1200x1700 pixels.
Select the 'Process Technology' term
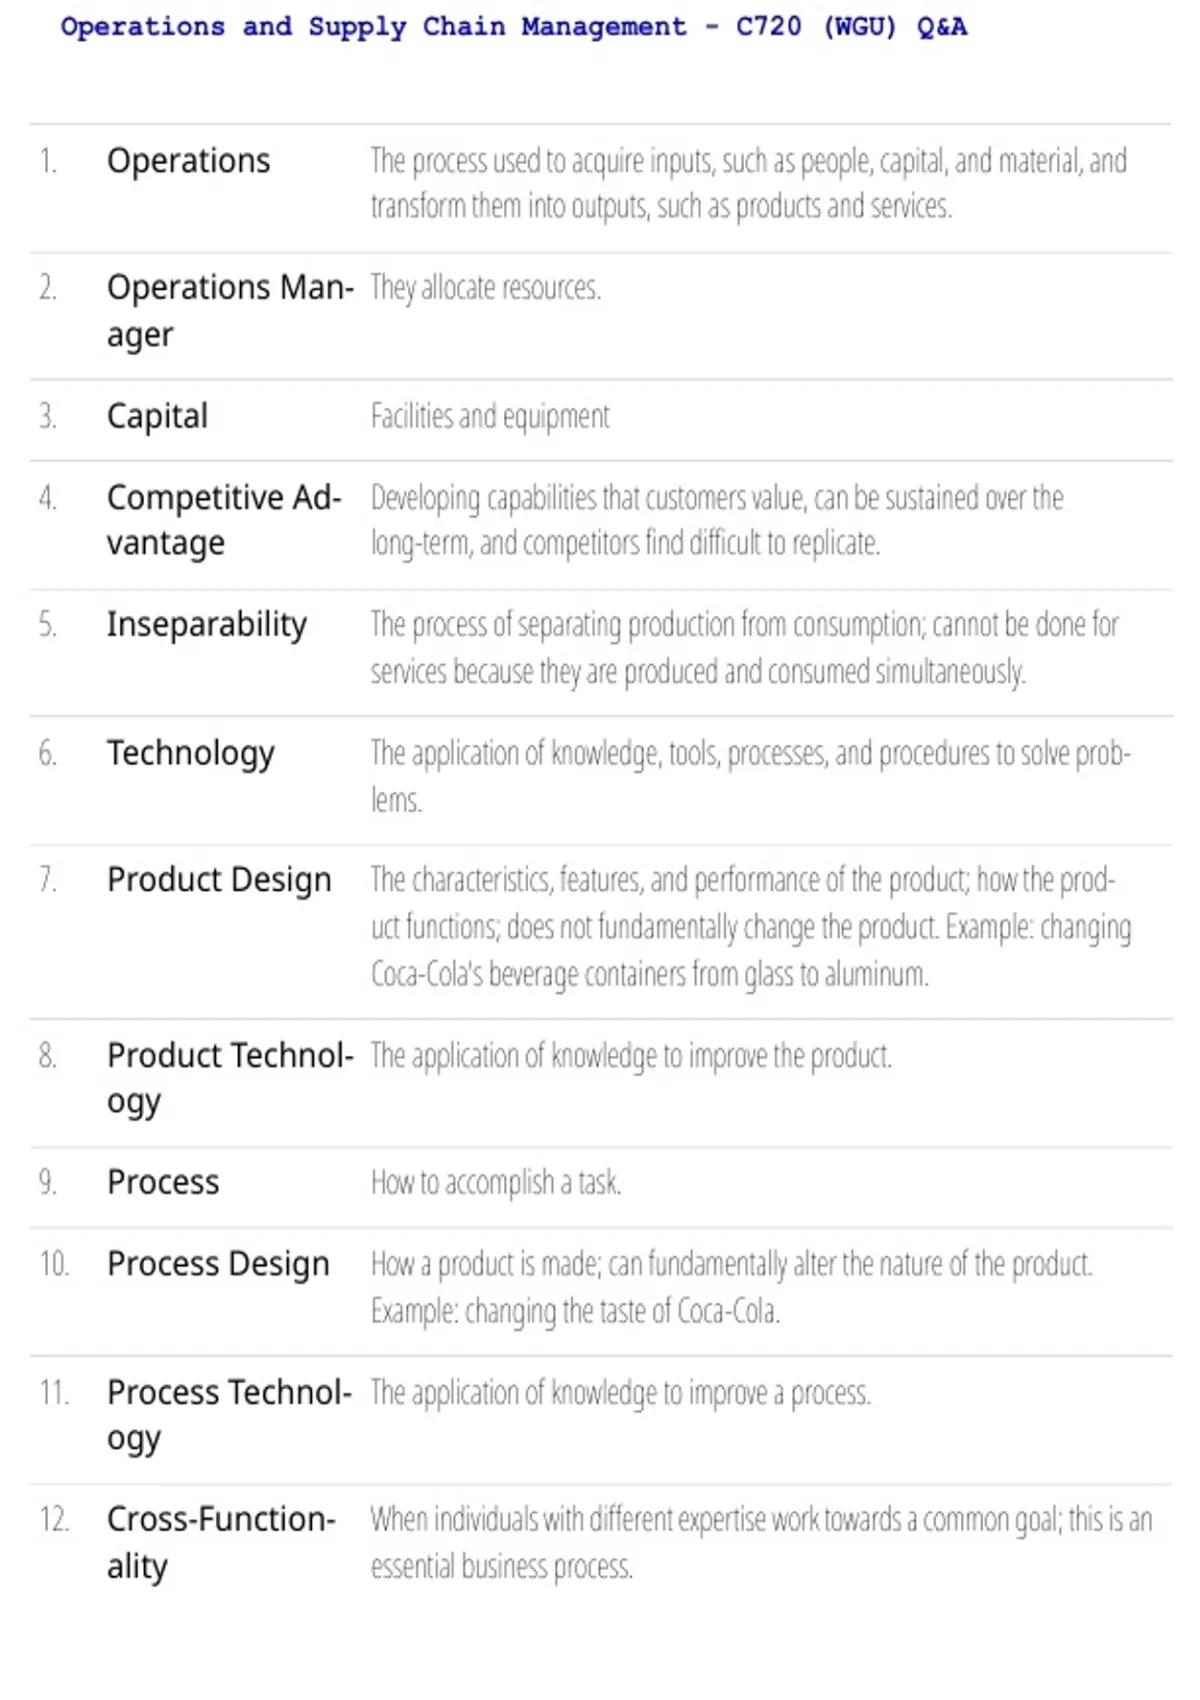point(229,1415)
